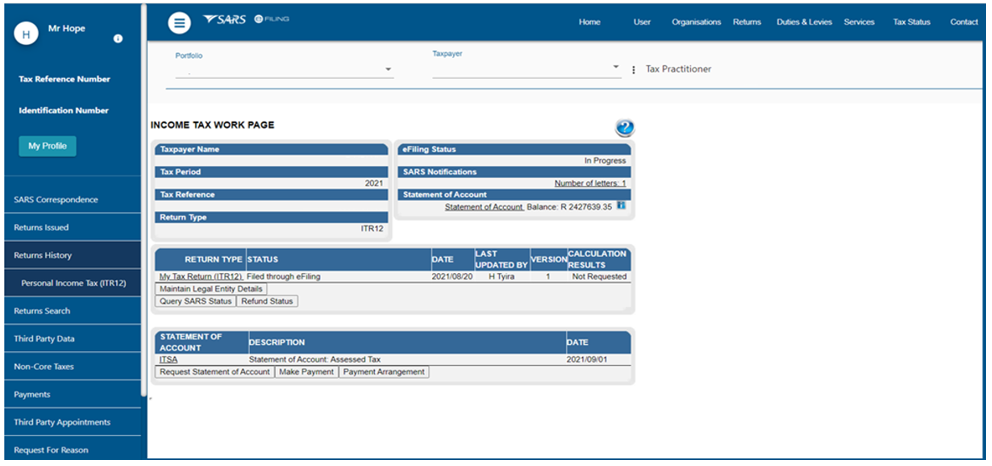The width and height of the screenshot is (992, 466).
Task: Click the Make Payment button
Action: click(306, 372)
